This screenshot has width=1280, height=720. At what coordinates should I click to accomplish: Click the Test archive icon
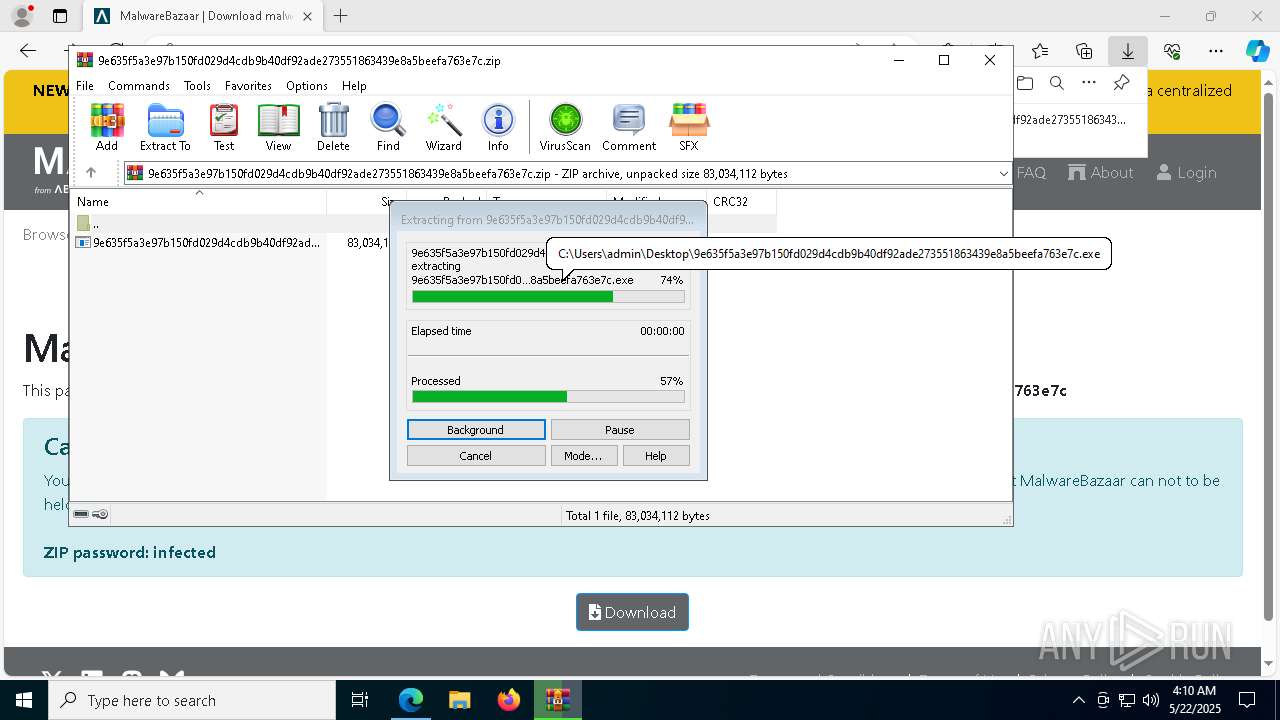tap(224, 127)
